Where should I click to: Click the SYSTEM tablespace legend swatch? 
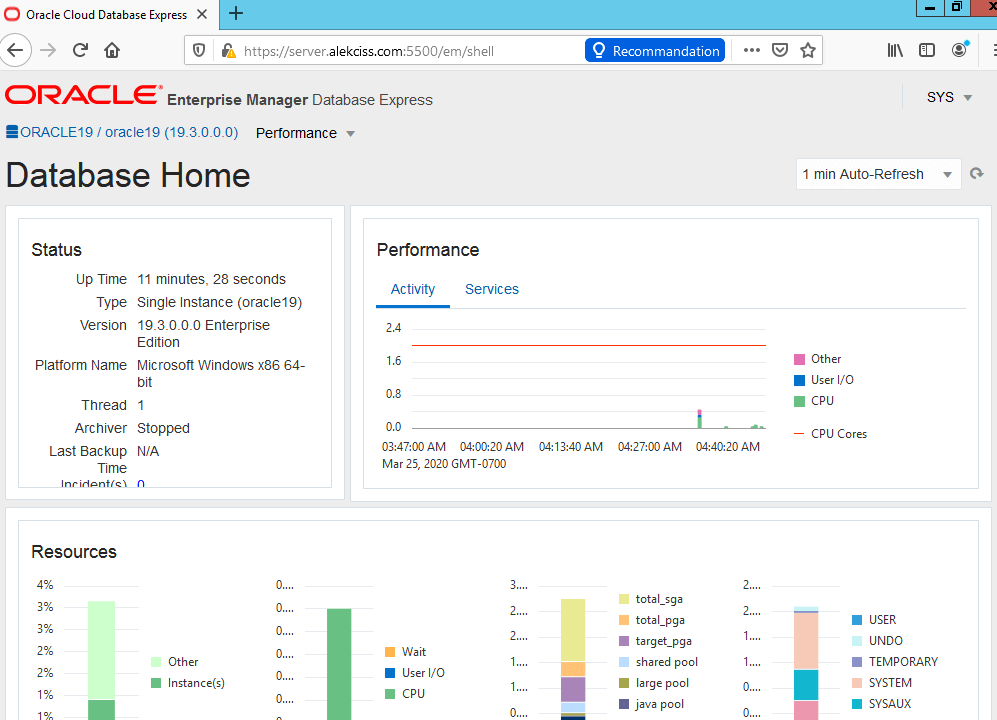(856, 683)
